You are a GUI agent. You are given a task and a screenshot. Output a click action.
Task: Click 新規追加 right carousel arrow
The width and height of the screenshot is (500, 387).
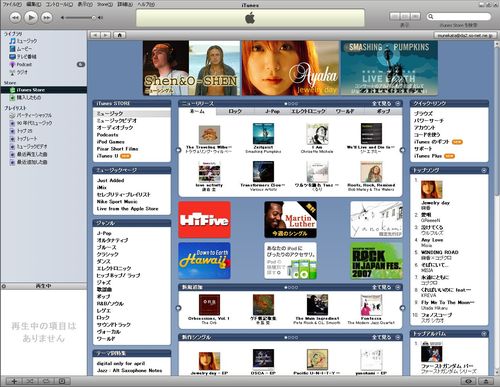pos(402,308)
